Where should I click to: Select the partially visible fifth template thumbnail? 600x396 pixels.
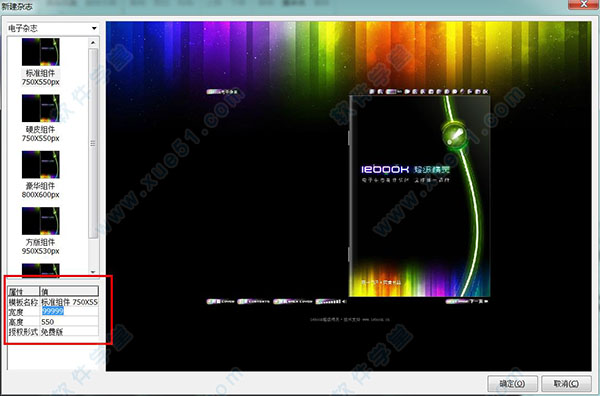click(41, 269)
